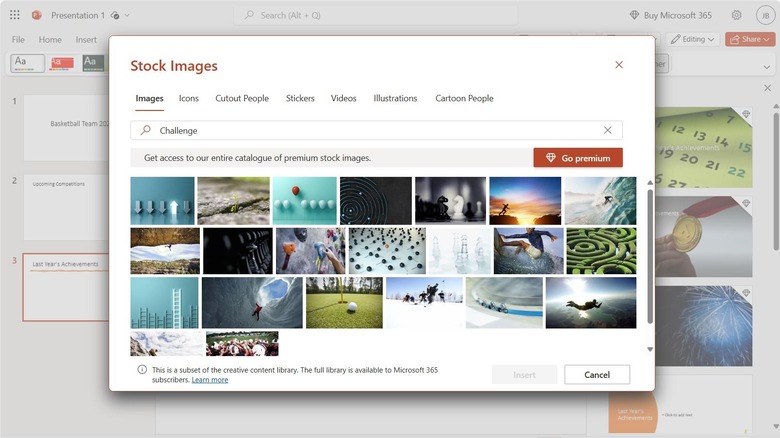Select the snow hockey players image
Viewport: 780px width, 438px height.
pyautogui.click(x=424, y=303)
